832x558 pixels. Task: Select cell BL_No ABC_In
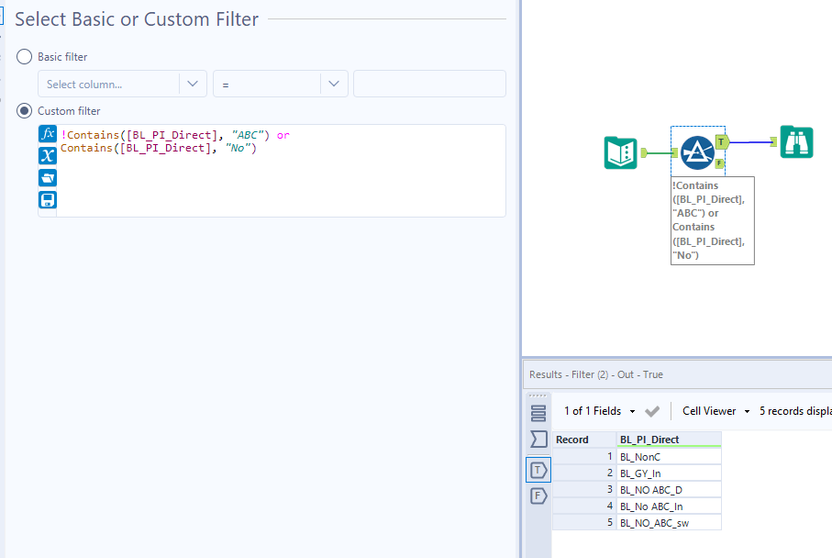pyautogui.click(x=669, y=506)
